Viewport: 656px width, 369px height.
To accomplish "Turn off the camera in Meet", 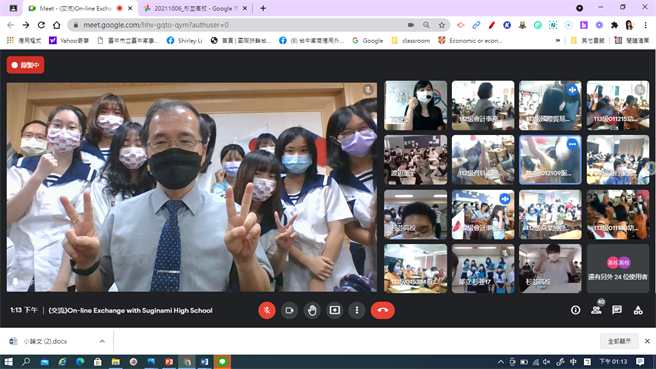I will point(289,310).
